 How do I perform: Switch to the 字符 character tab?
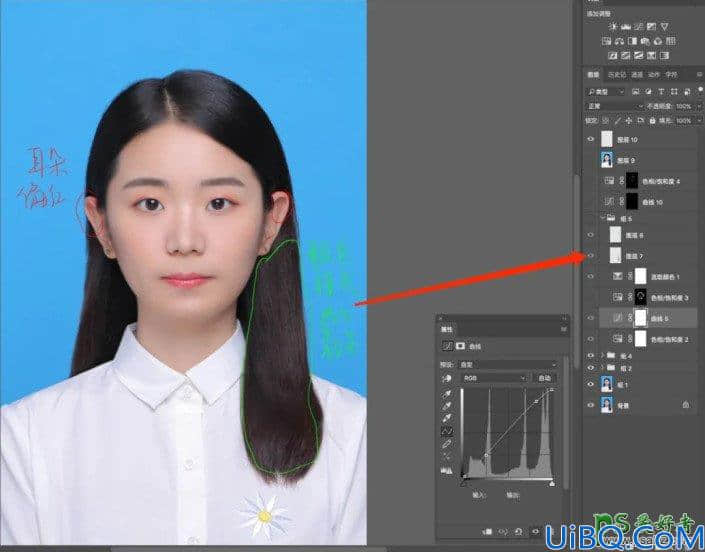pyautogui.click(x=672, y=75)
